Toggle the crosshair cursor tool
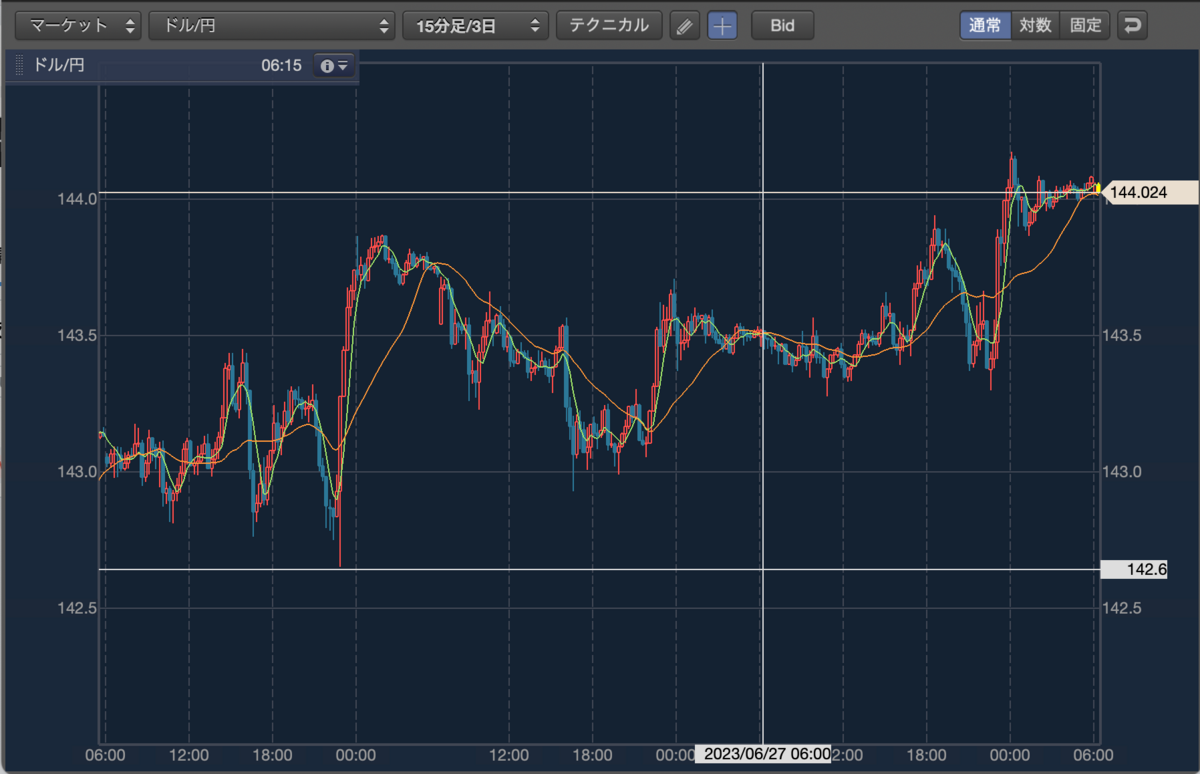This screenshot has height=774, width=1200. (x=722, y=27)
